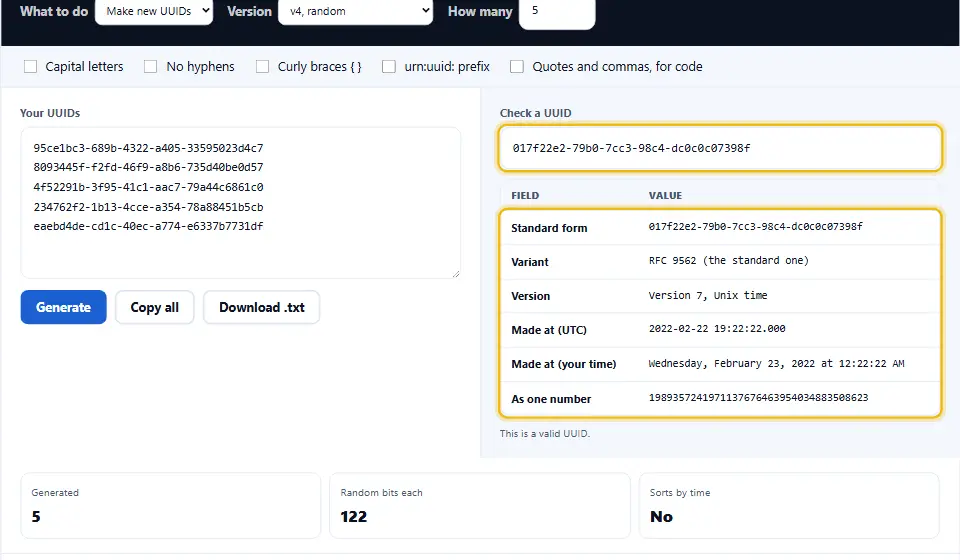Click the 'Your UUIDs' label

point(50,113)
